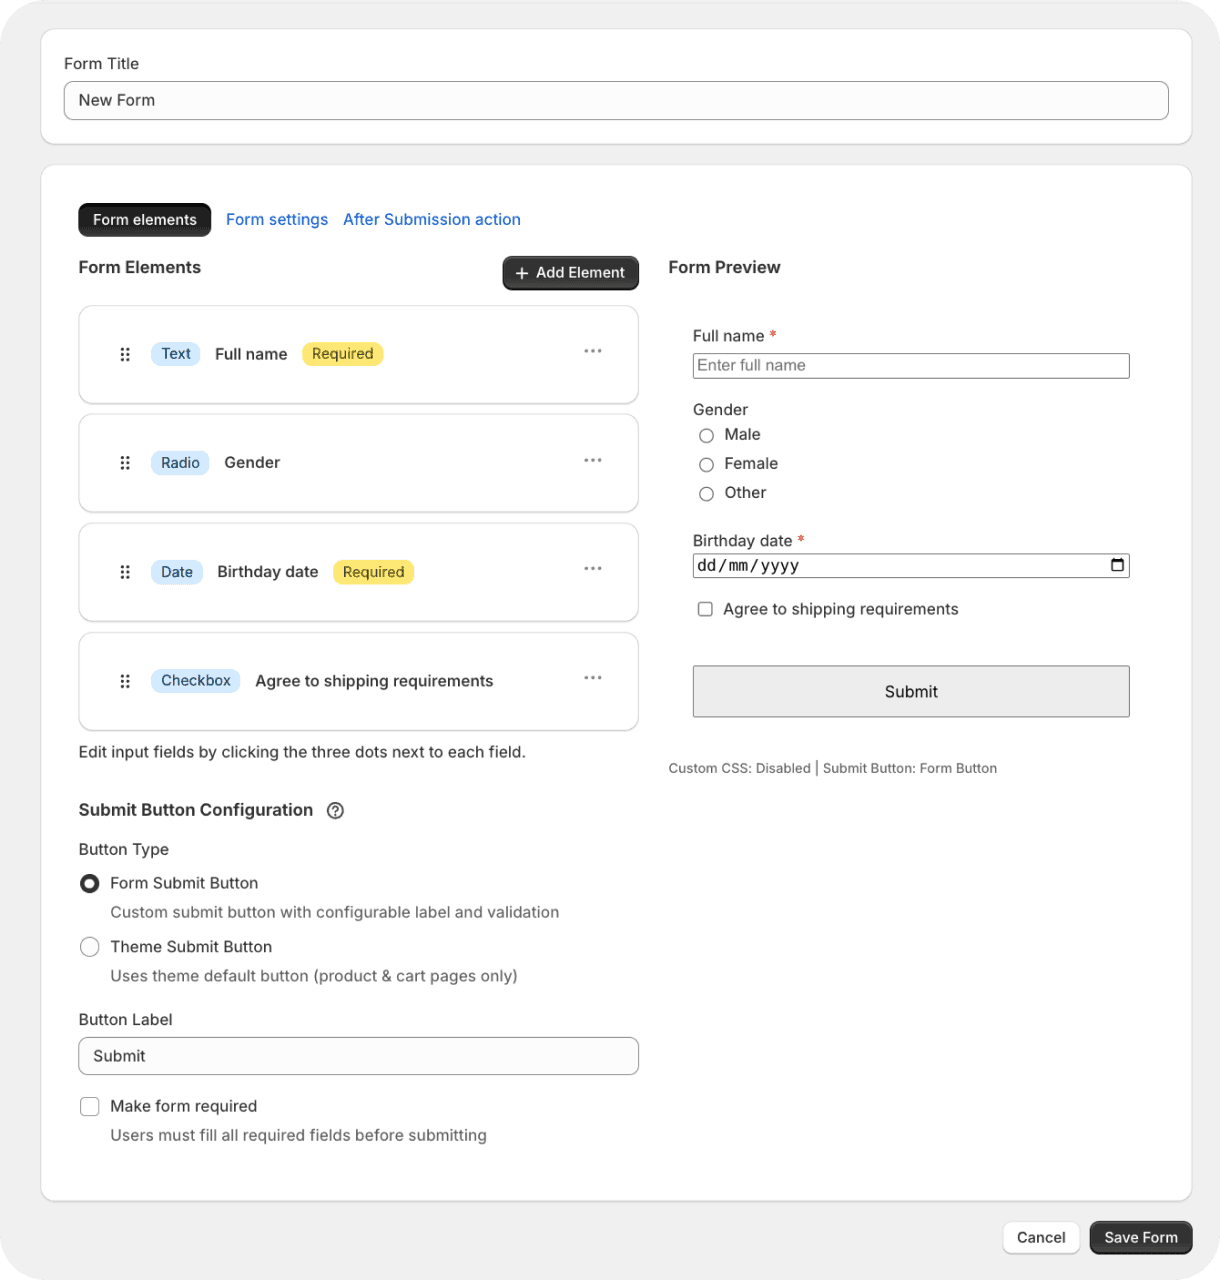The width and height of the screenshot is (1220, 1280).
Task: Click the Form Title input showing New Form
Action: (x=616, y=100)
